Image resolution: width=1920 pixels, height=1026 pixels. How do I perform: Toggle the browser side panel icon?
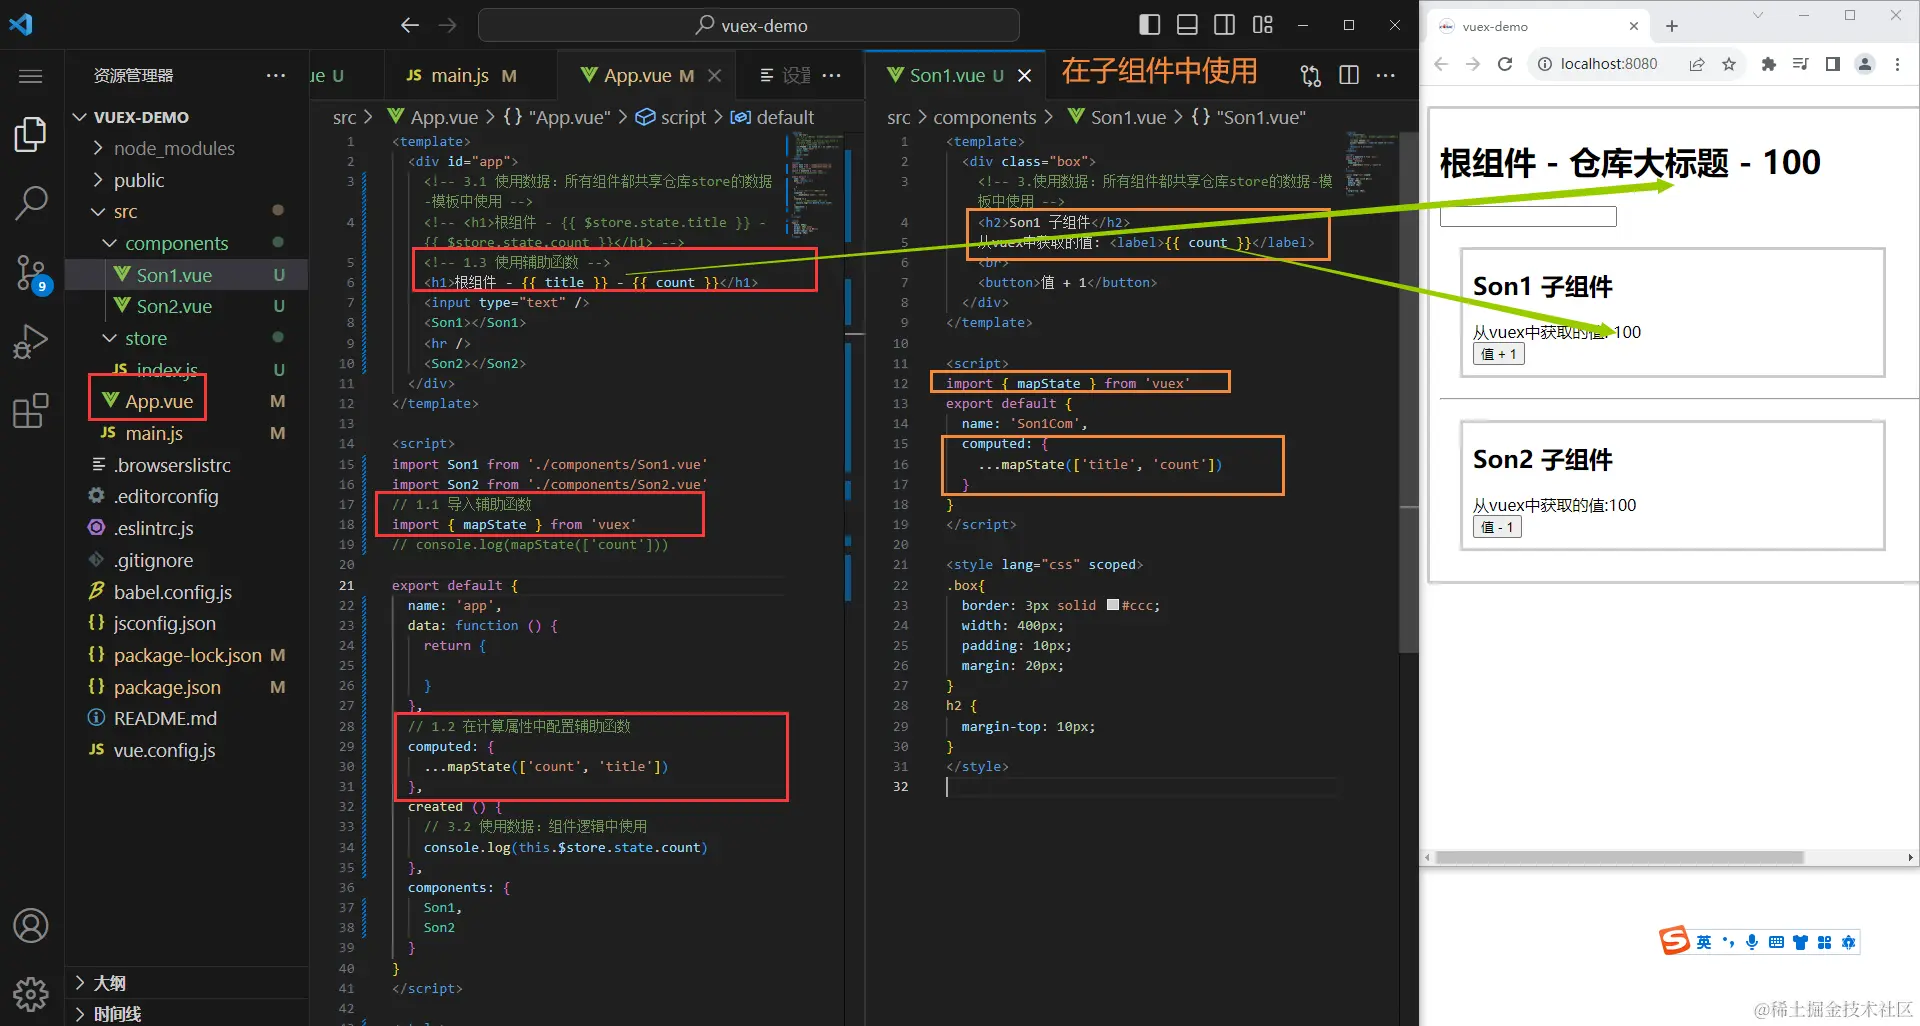click(1833, 64)
